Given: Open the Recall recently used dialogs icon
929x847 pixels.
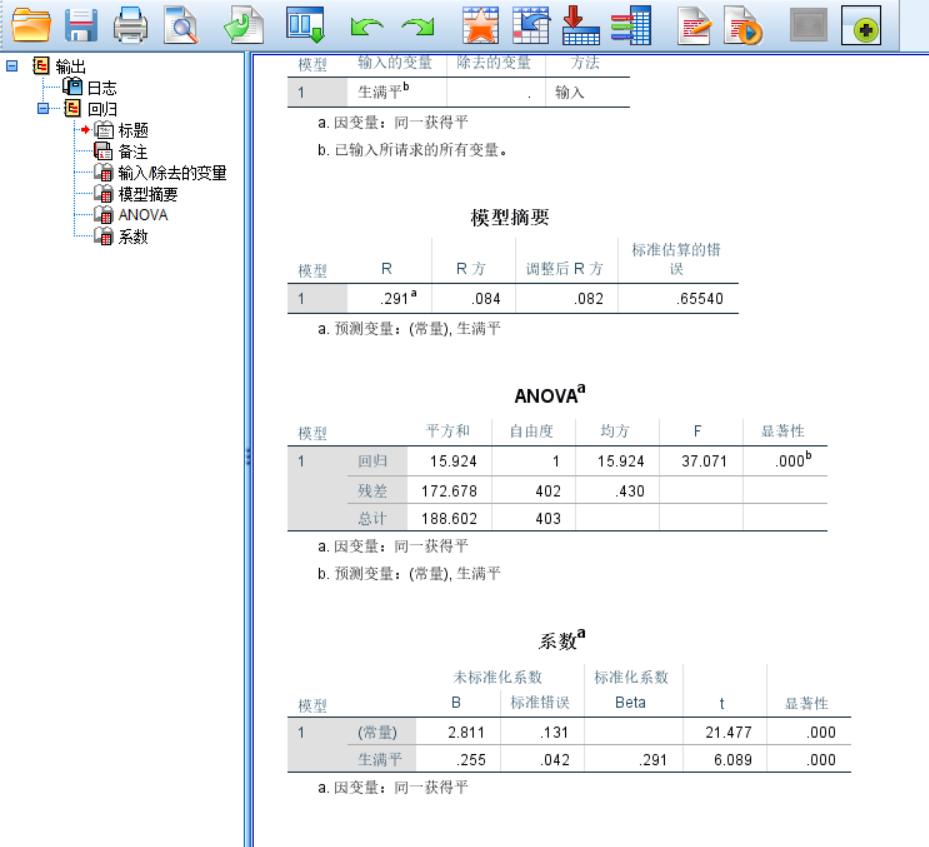Looking at the screenshot, I should (x=305, y=25).
